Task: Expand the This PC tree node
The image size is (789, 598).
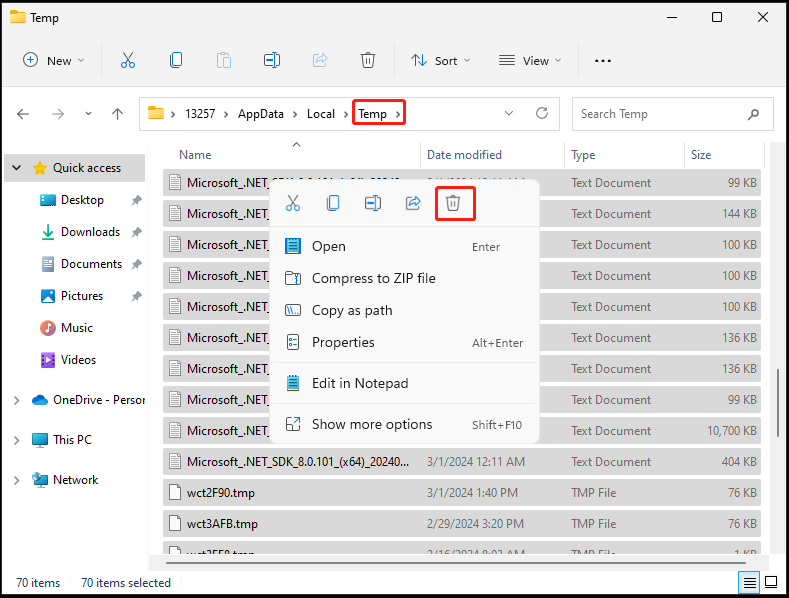Action: [x=17, y=440]
